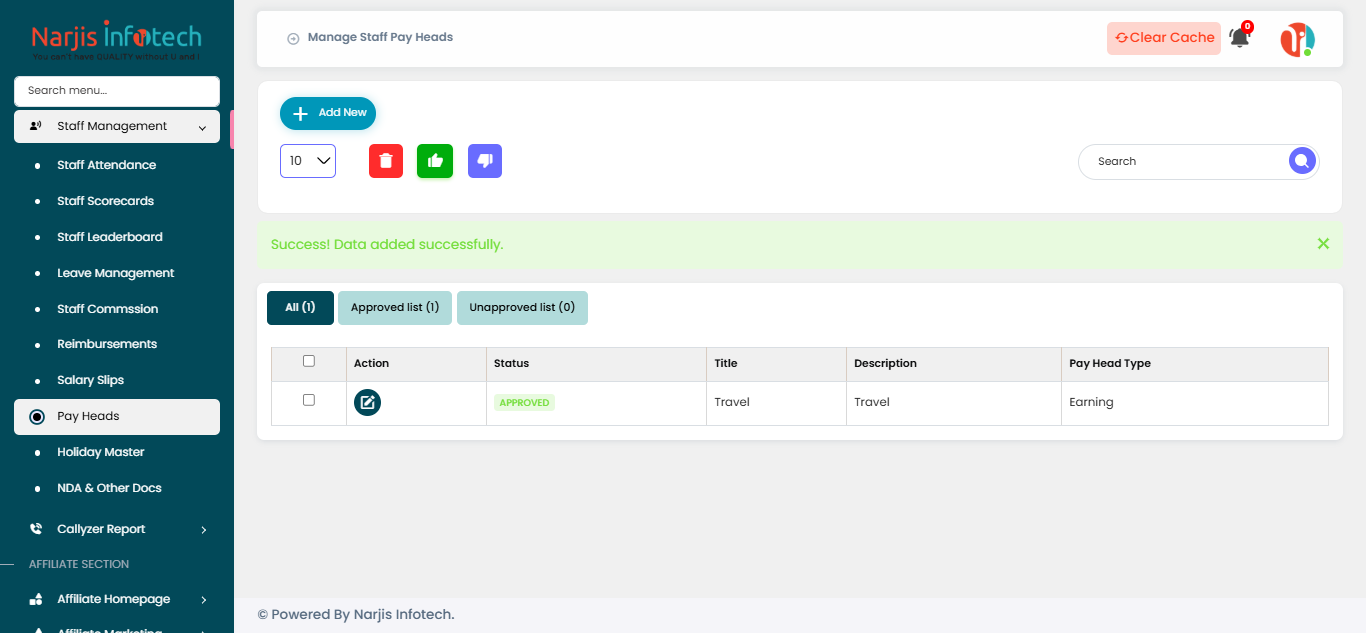Open NDA & Other Docs in sidebar
The image size is (1366, 633).
coord(110,488)
